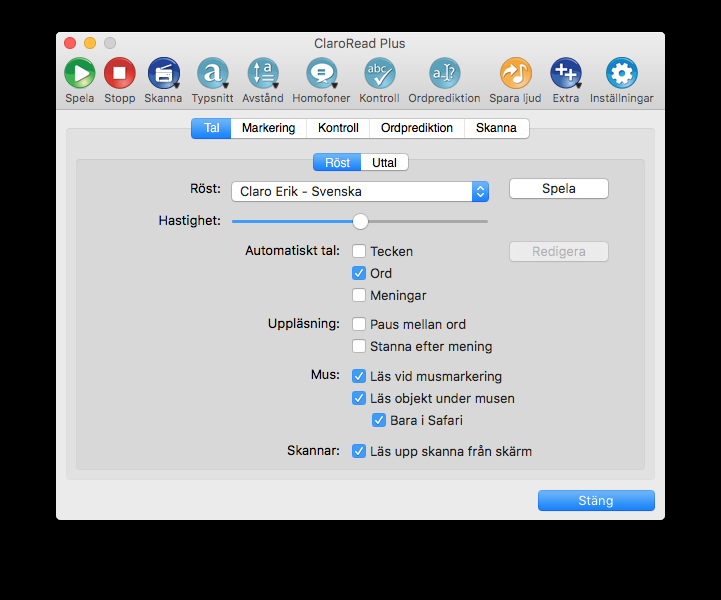Uncheck Läs upp skanna från skärm

tap(359, 451)
